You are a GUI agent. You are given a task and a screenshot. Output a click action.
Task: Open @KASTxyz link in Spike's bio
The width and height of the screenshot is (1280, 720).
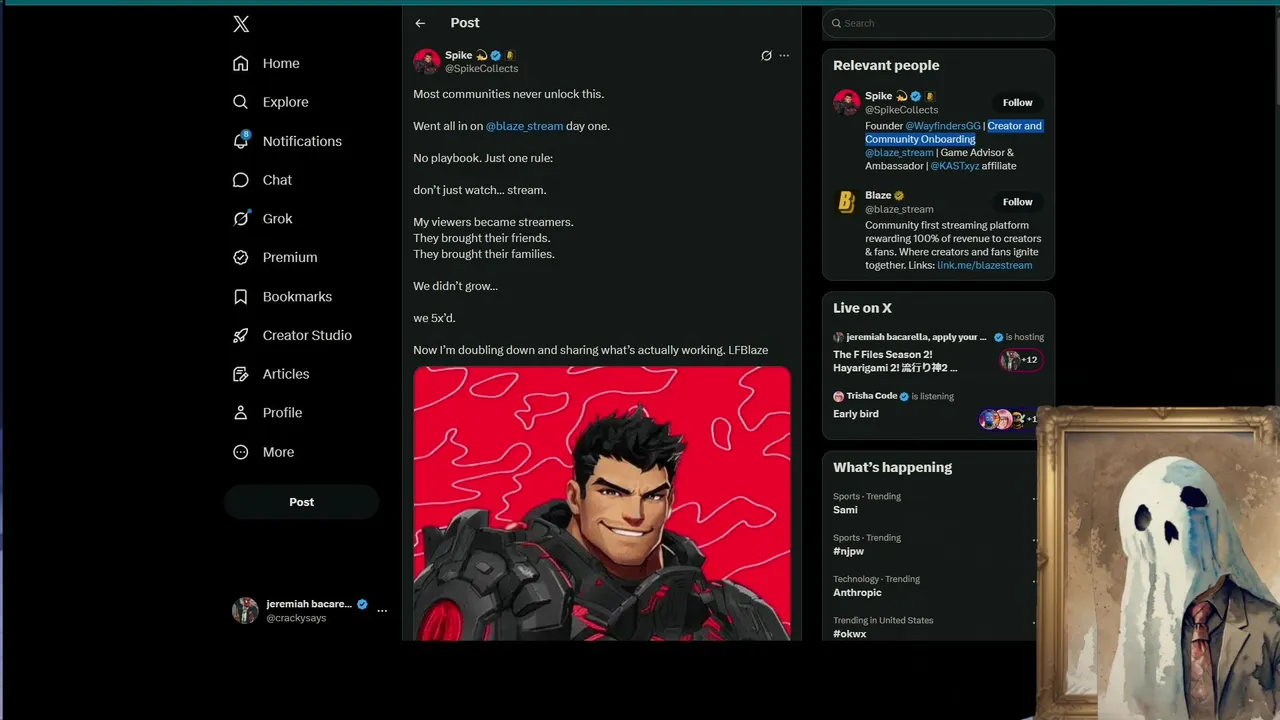point(954,166)
